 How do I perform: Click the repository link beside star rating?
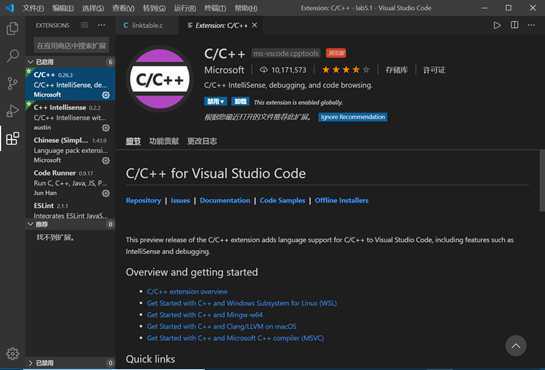[397, 70]
